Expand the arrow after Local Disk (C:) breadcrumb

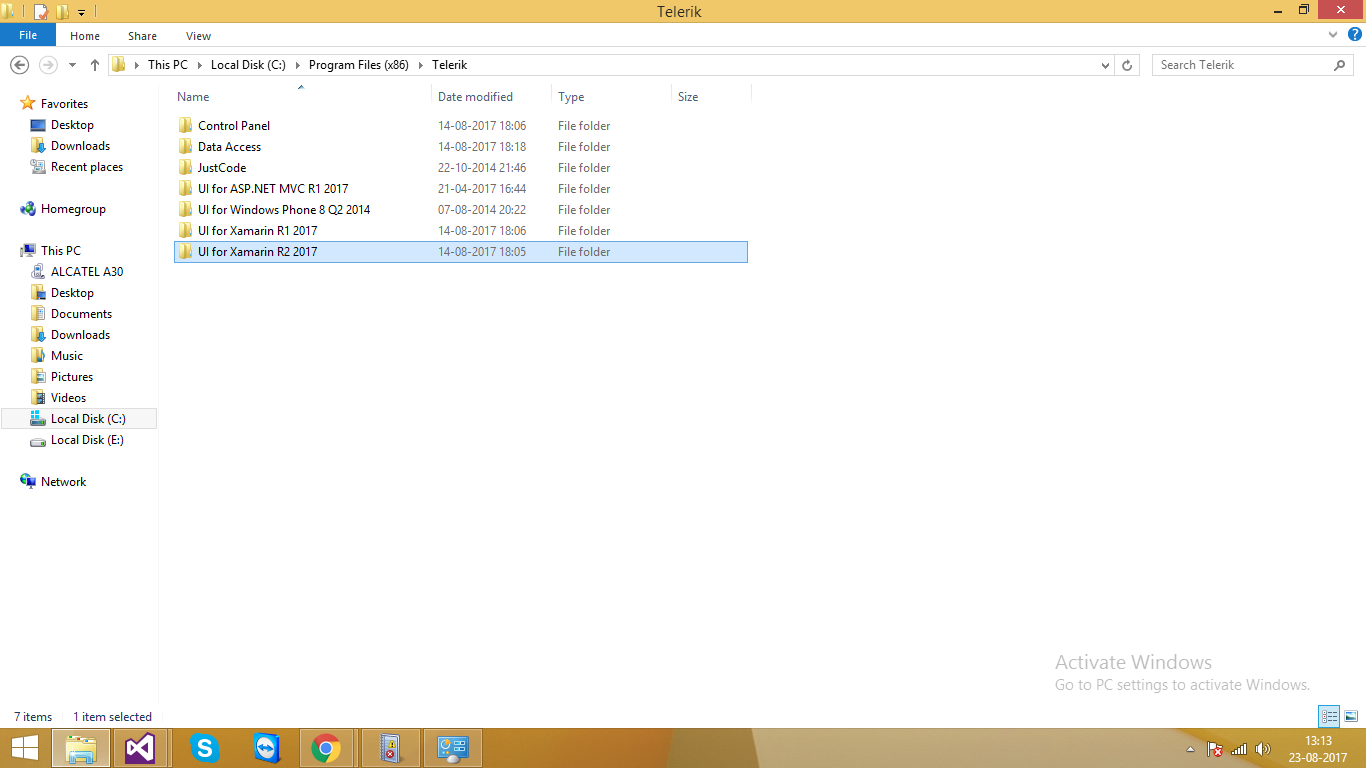point(297,65)
